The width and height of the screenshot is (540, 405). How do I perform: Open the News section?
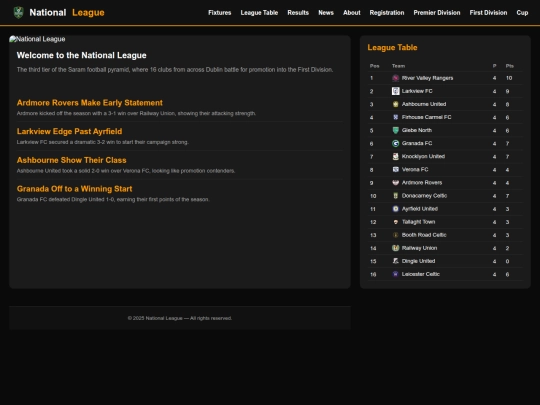coord(326,13)
